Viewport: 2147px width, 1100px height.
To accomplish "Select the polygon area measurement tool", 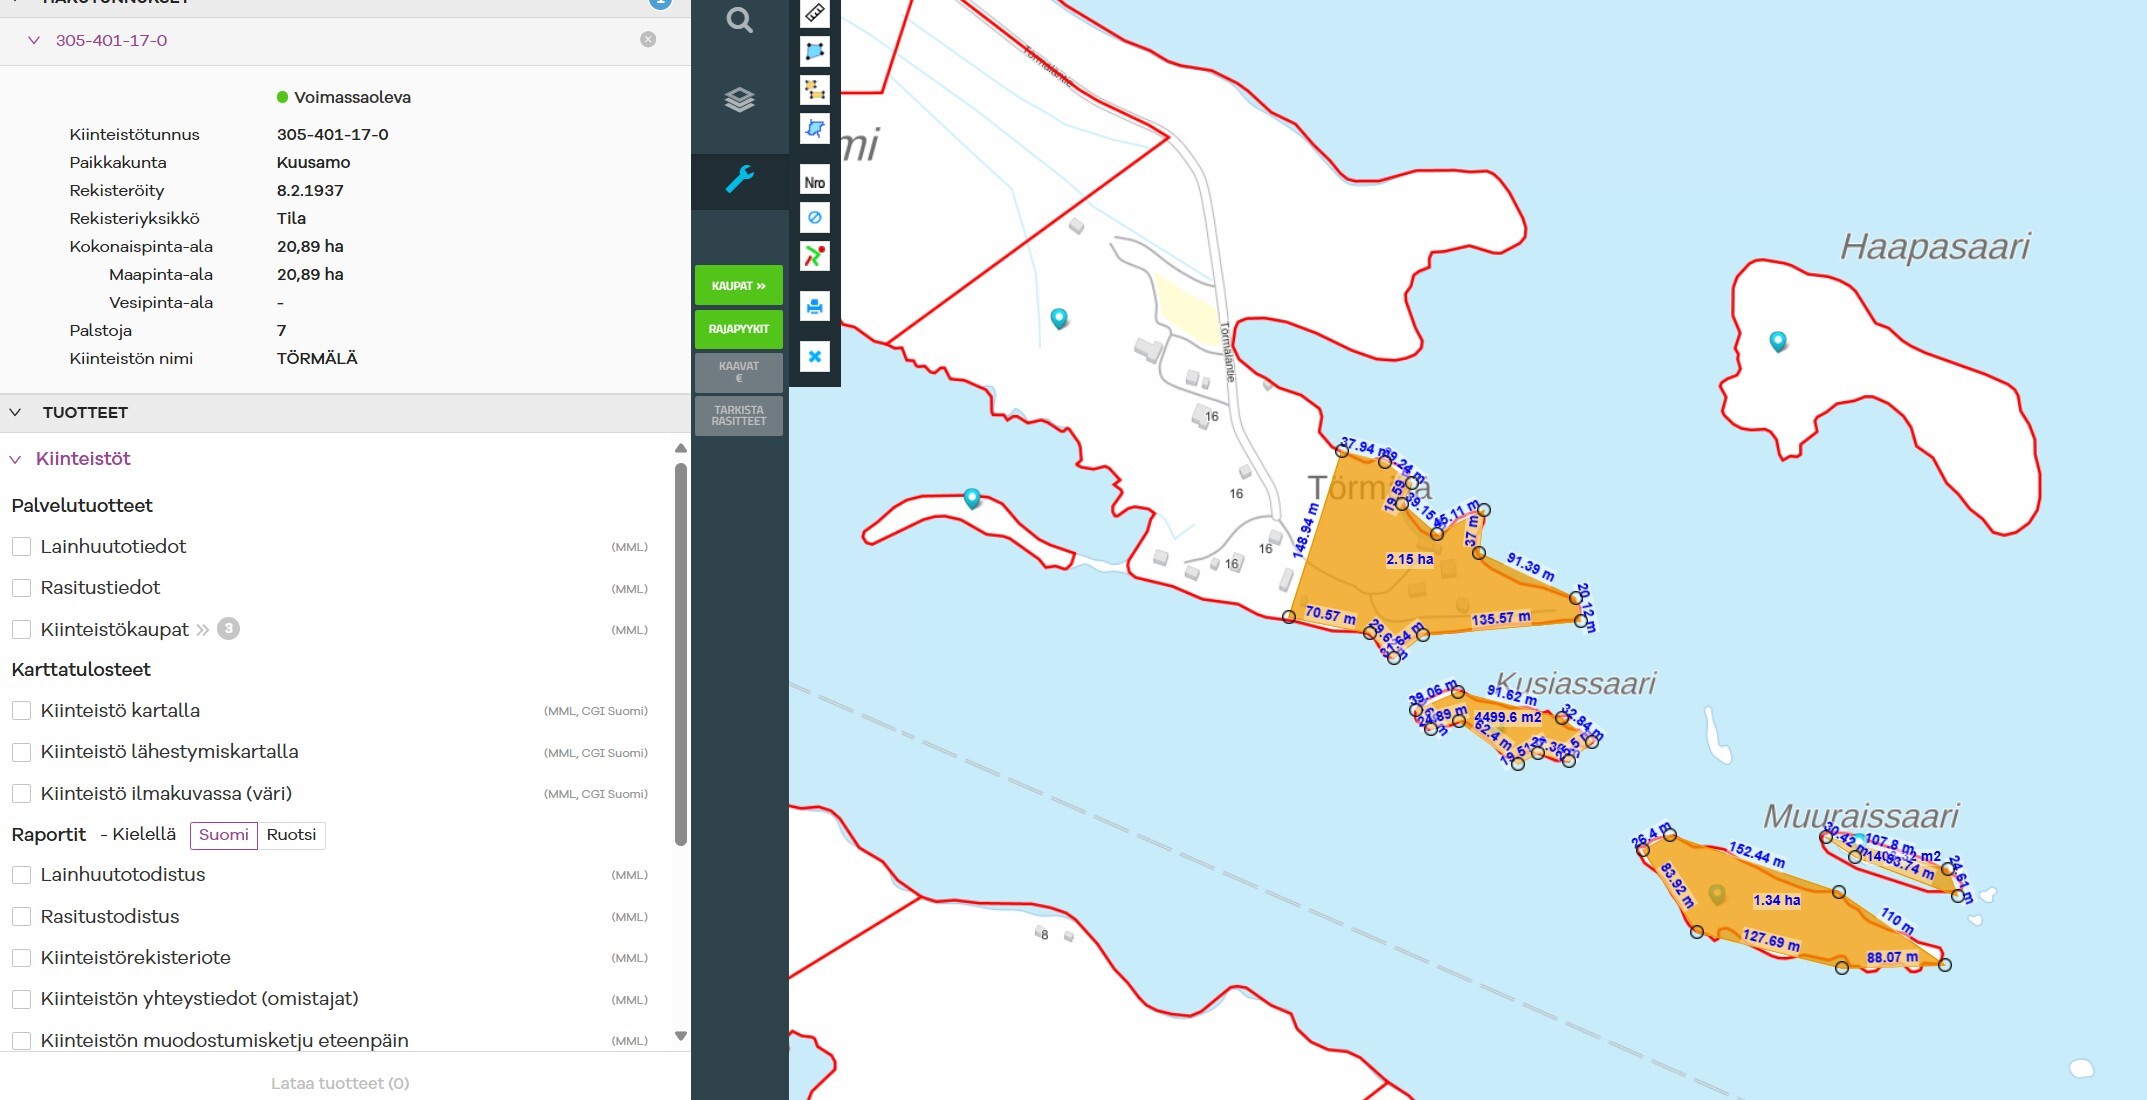I will pyautogui.click(x=815, y=51).
